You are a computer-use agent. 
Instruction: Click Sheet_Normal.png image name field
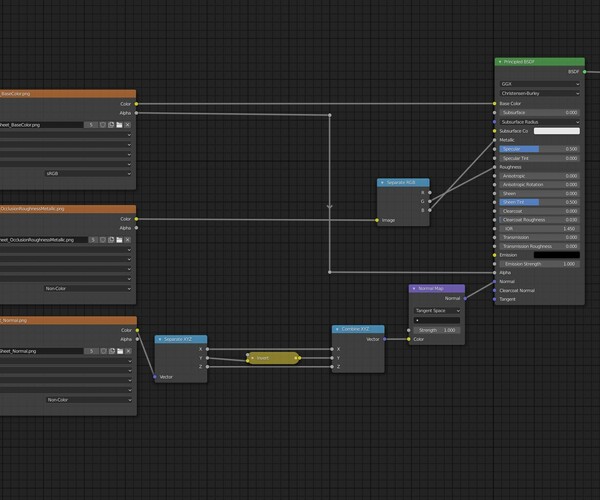click(x=41, y=351)
